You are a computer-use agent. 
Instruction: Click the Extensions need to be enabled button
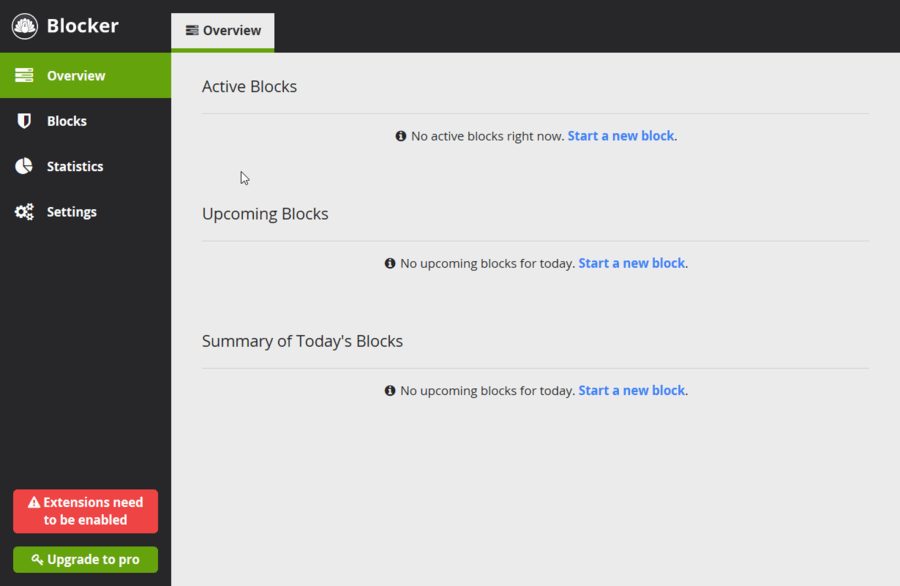pyautogui.click(x=86, y=511)
